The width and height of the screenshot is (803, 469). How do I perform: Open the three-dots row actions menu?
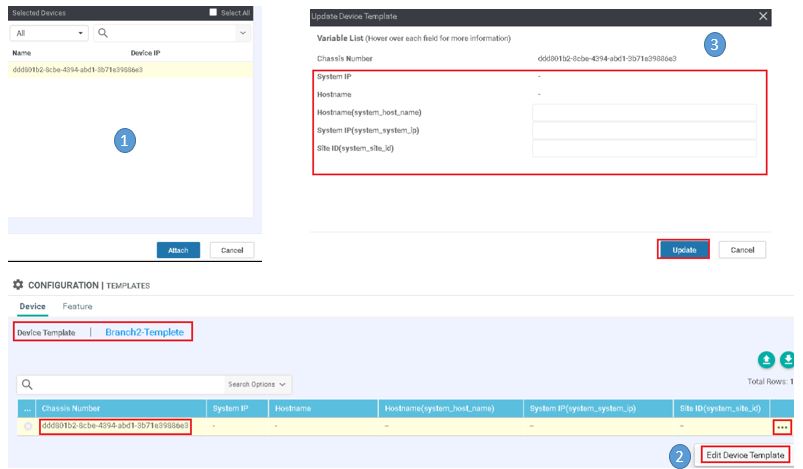pyautogui.click(x=781, y=427)
